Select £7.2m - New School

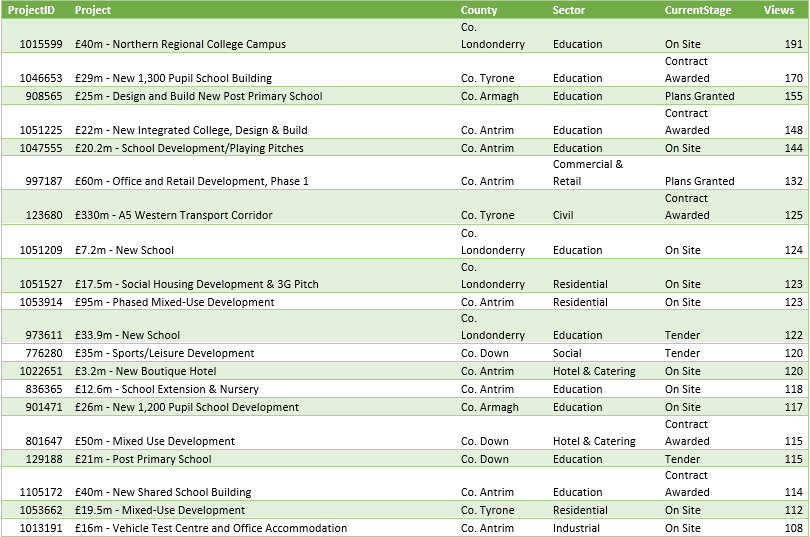click(x=124, y=251)
